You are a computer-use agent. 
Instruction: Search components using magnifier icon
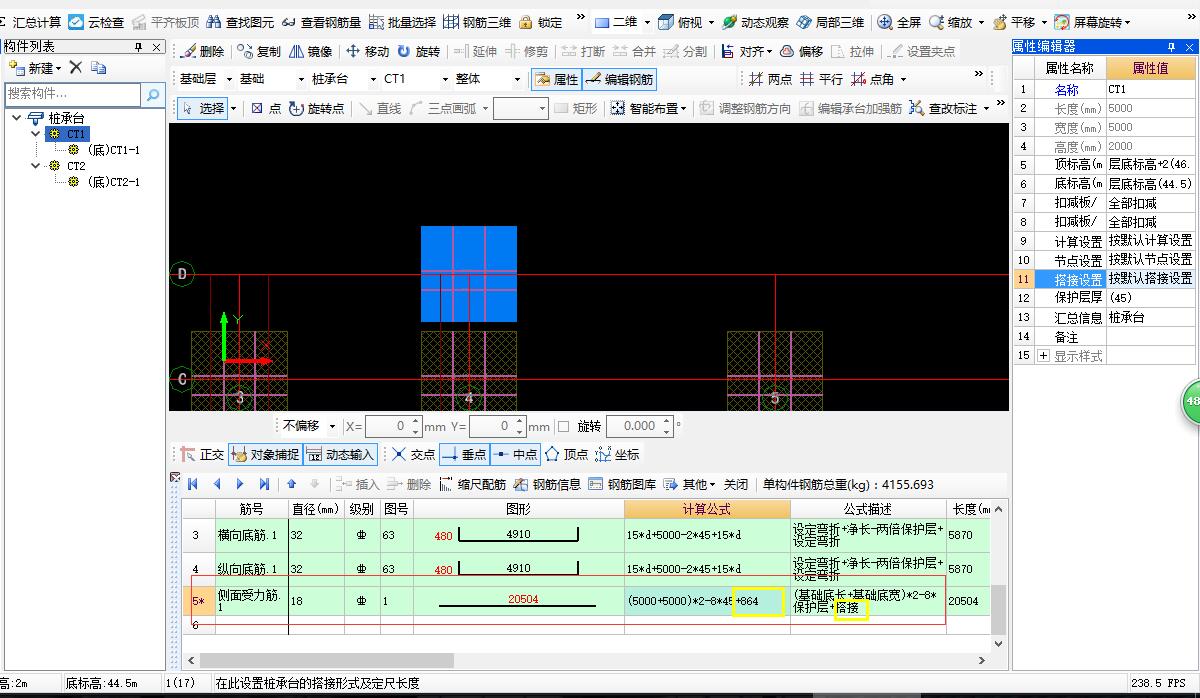tap(153, 95)
